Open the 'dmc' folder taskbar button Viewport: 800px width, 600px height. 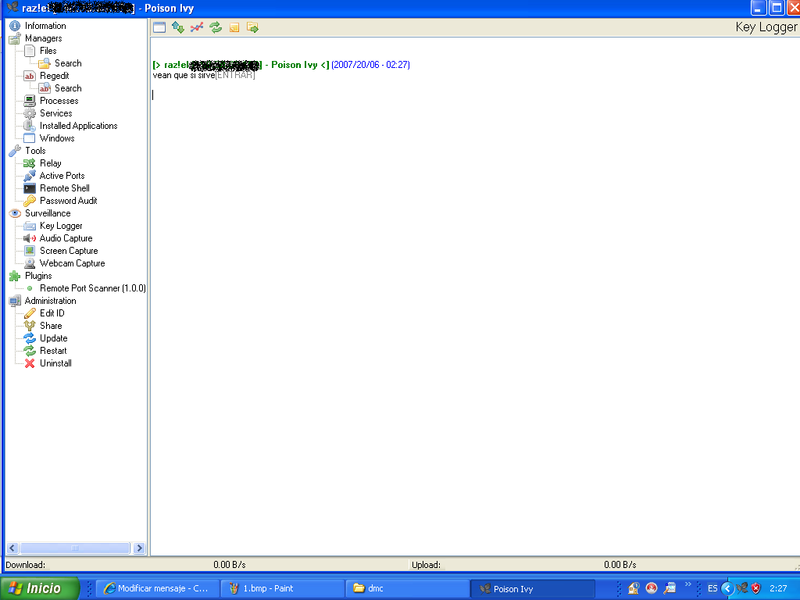click(x=408, y=588)
